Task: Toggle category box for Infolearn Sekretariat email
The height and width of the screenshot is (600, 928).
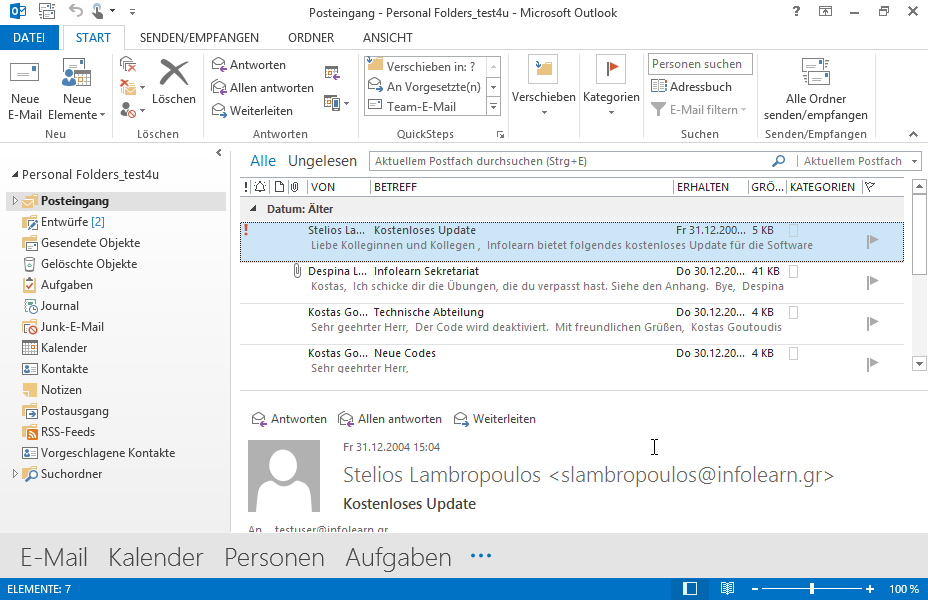Action: click(x=794, y=271)
